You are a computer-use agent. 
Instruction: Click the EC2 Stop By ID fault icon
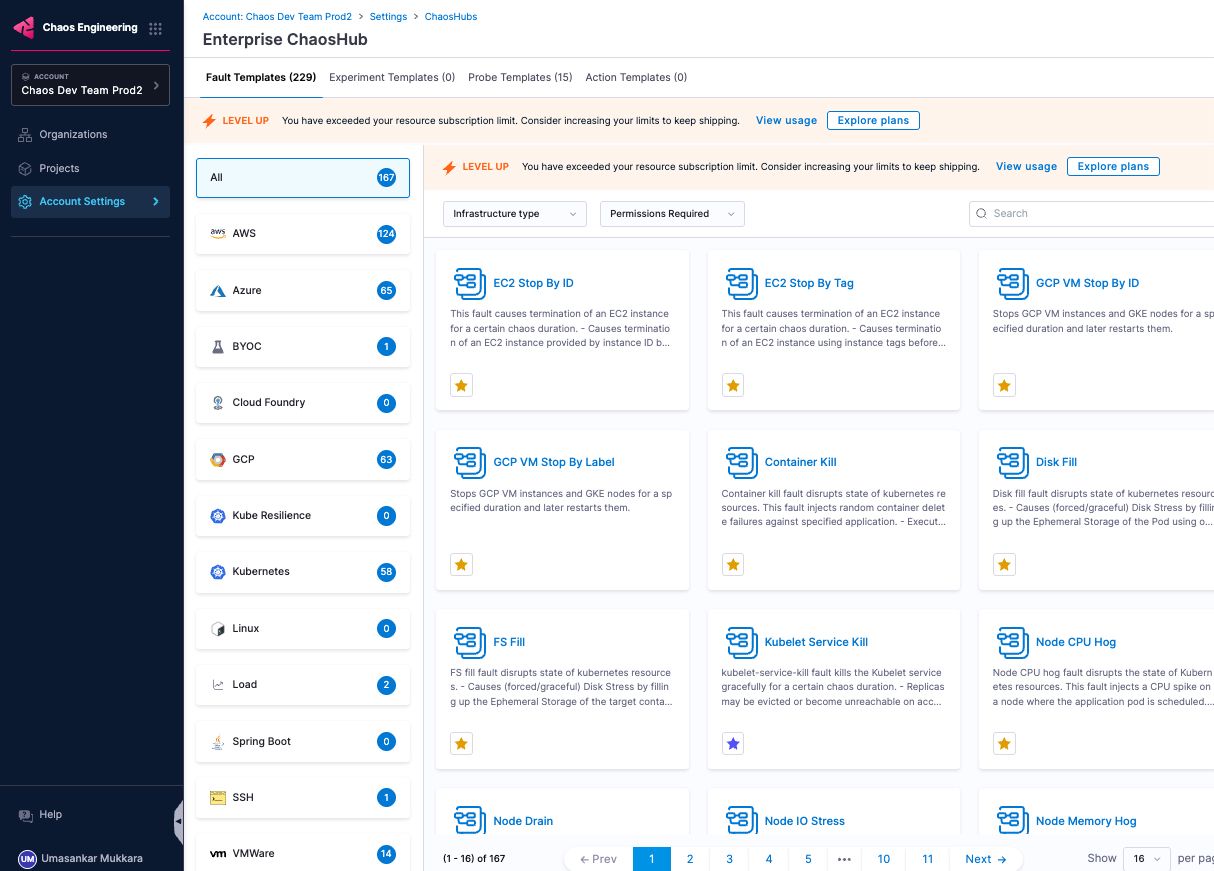(x=469, y=283)
